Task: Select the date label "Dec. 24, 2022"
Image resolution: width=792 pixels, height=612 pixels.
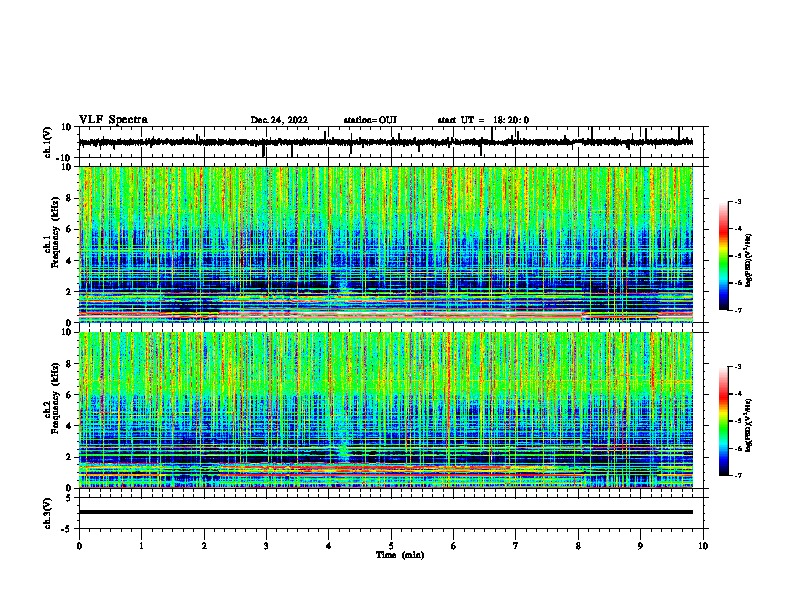Action: [x=279, y=120]
